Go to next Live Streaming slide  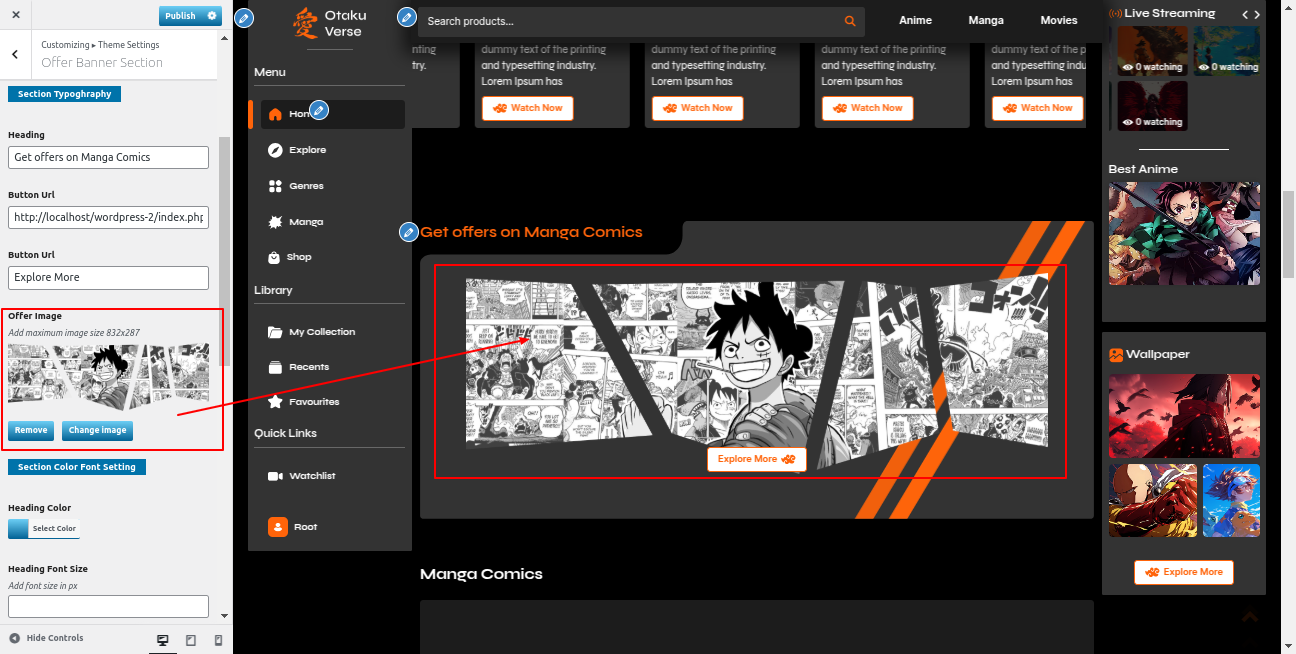click(x=1258, y=14)
